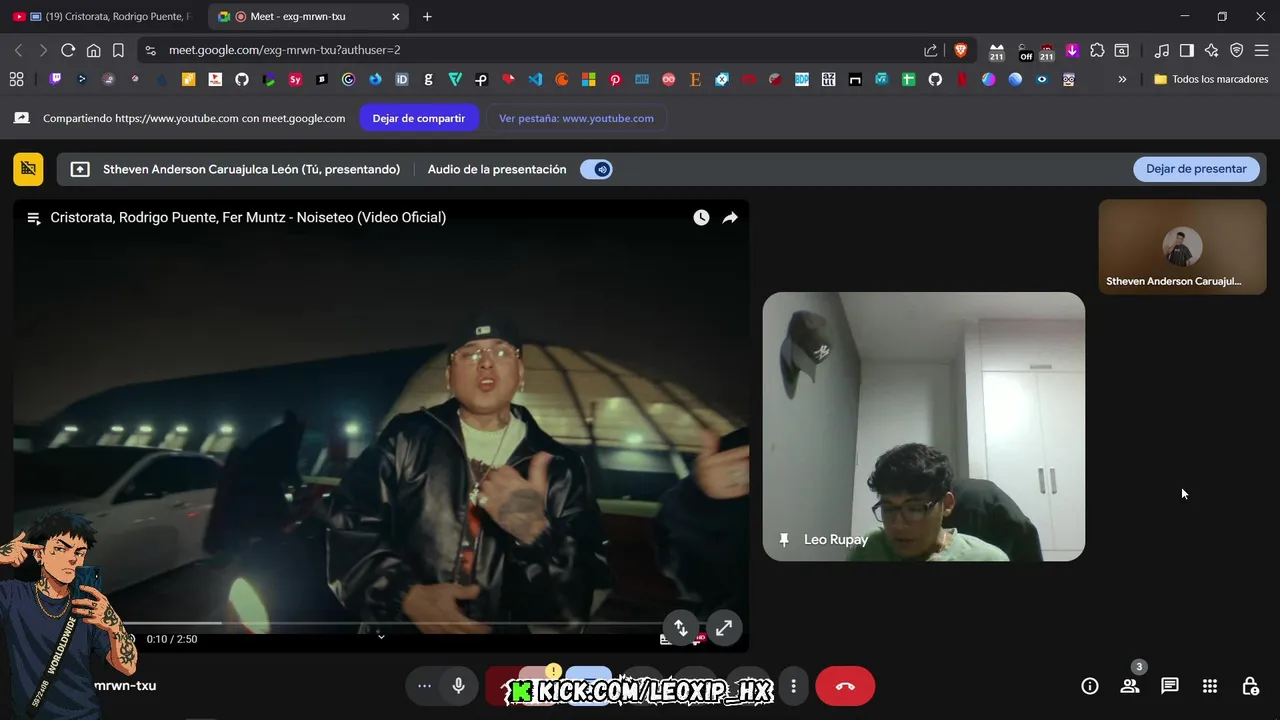Open the media control music note icon
Image resolution: width=1280 pixels, height=720 pixels.
(1162, 50)
